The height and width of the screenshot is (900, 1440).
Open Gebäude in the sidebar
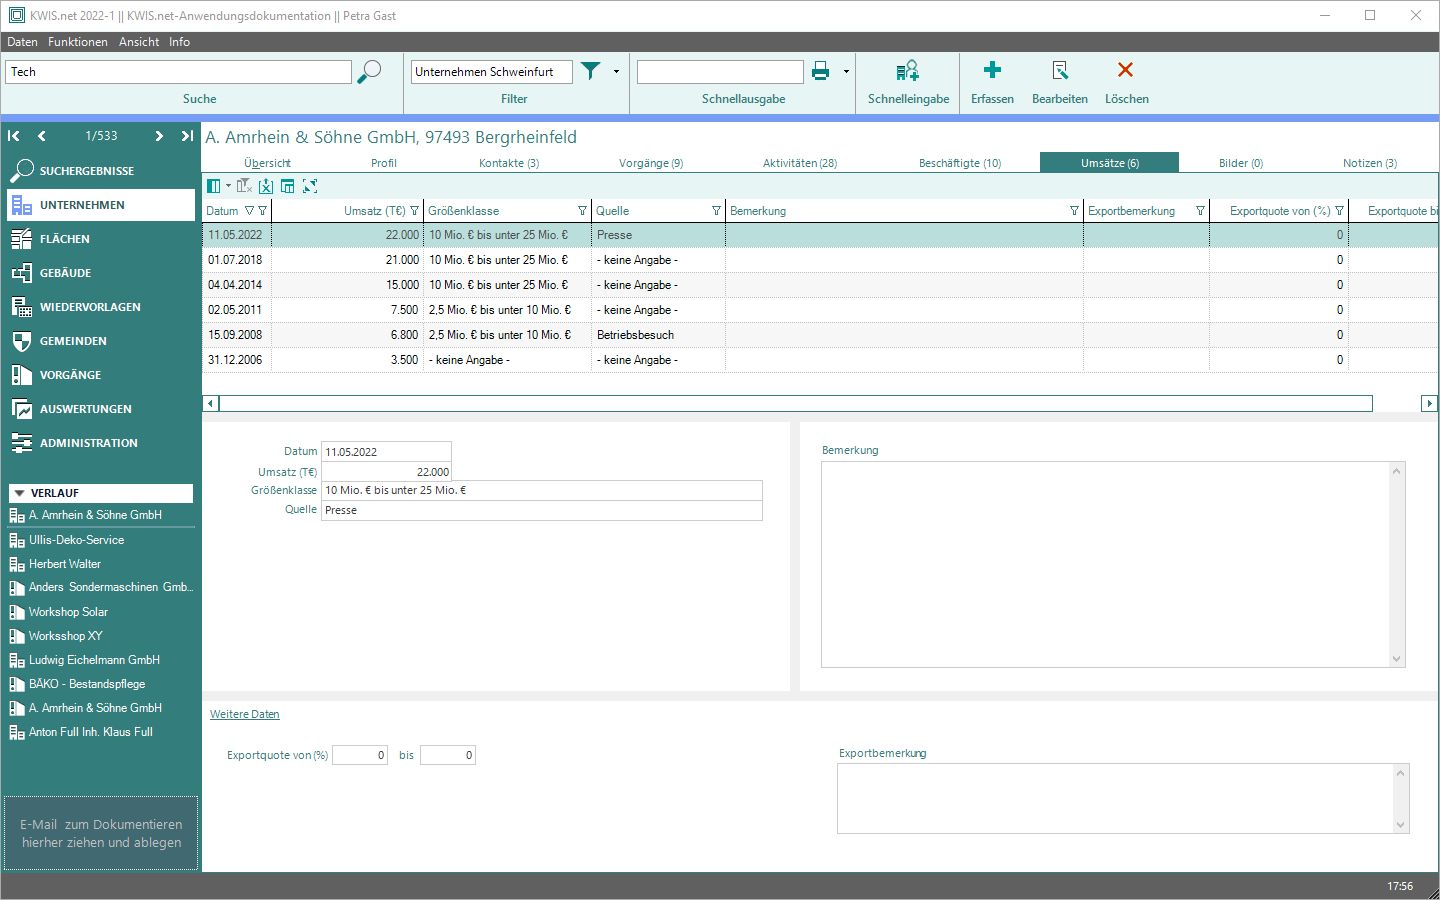tap(101, 273)
